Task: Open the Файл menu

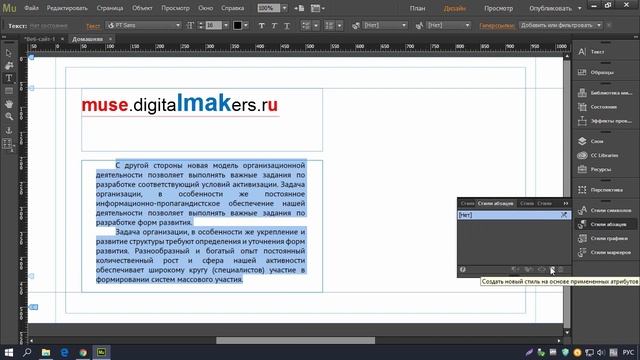Action: click(31, 8)
